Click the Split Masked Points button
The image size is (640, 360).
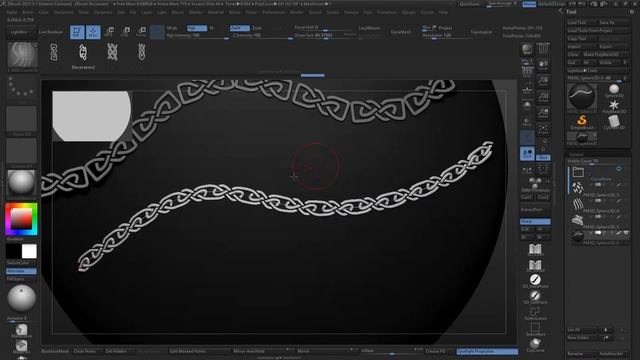[199, 351]
